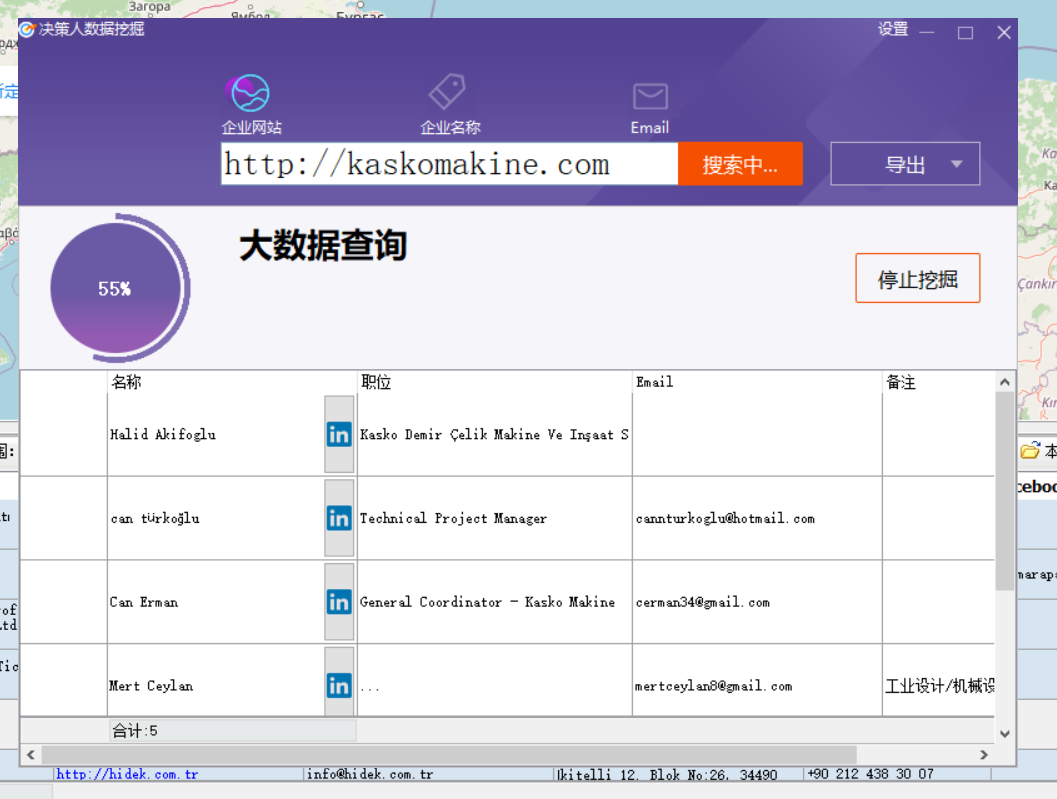Image resolution: width=1057 pixels, height=799 pixels.
Task: Click the folder icon in background window
Action: coord(1030,450)
